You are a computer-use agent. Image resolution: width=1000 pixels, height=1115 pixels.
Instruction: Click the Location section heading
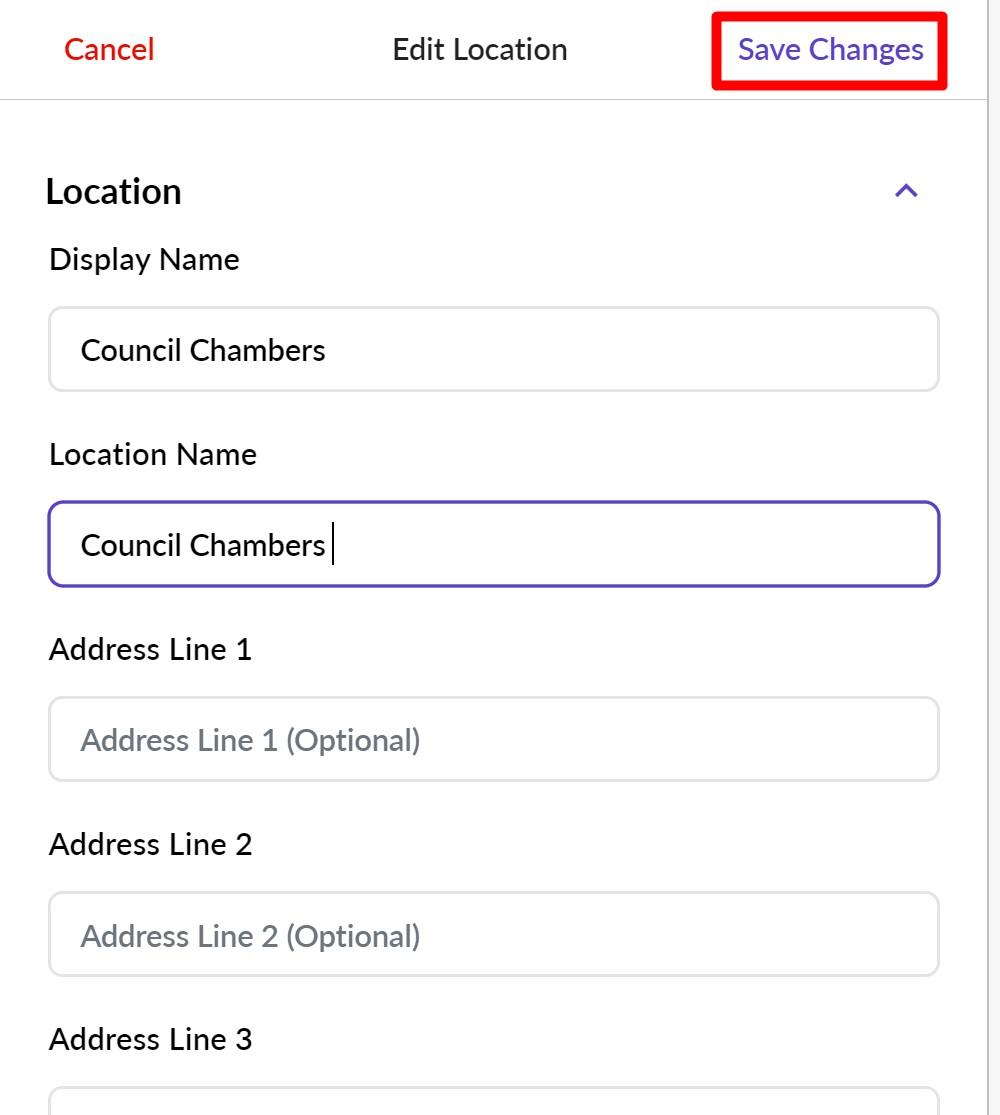pos(114,191)
